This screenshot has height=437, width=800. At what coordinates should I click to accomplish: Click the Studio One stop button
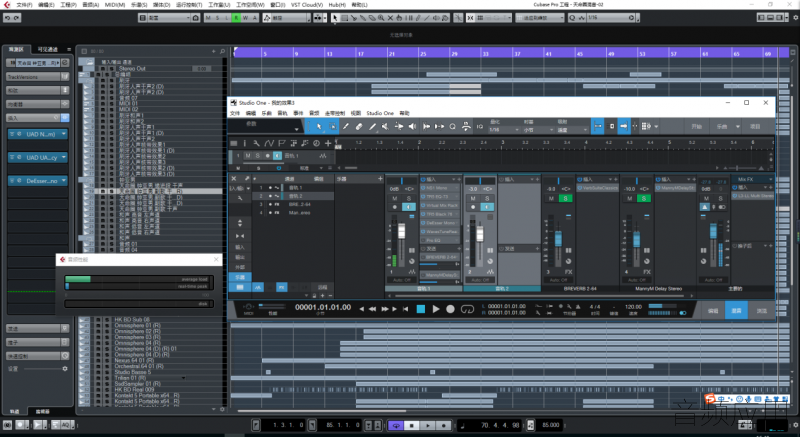[x=420, y=309]
